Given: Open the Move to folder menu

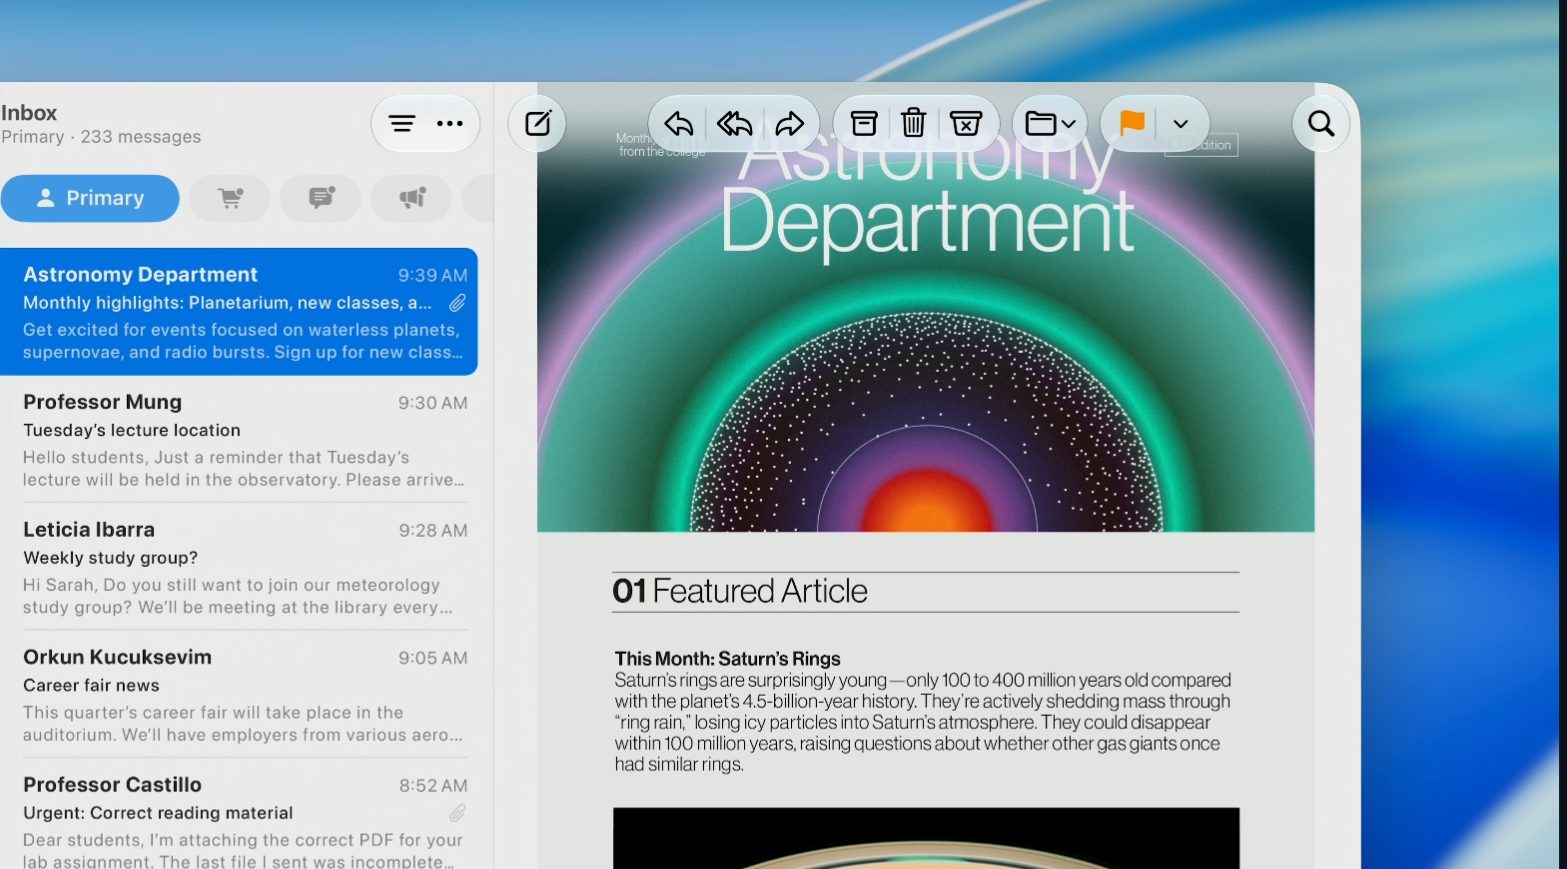Looking at the screenshot, I should [x=1050, y=124].
